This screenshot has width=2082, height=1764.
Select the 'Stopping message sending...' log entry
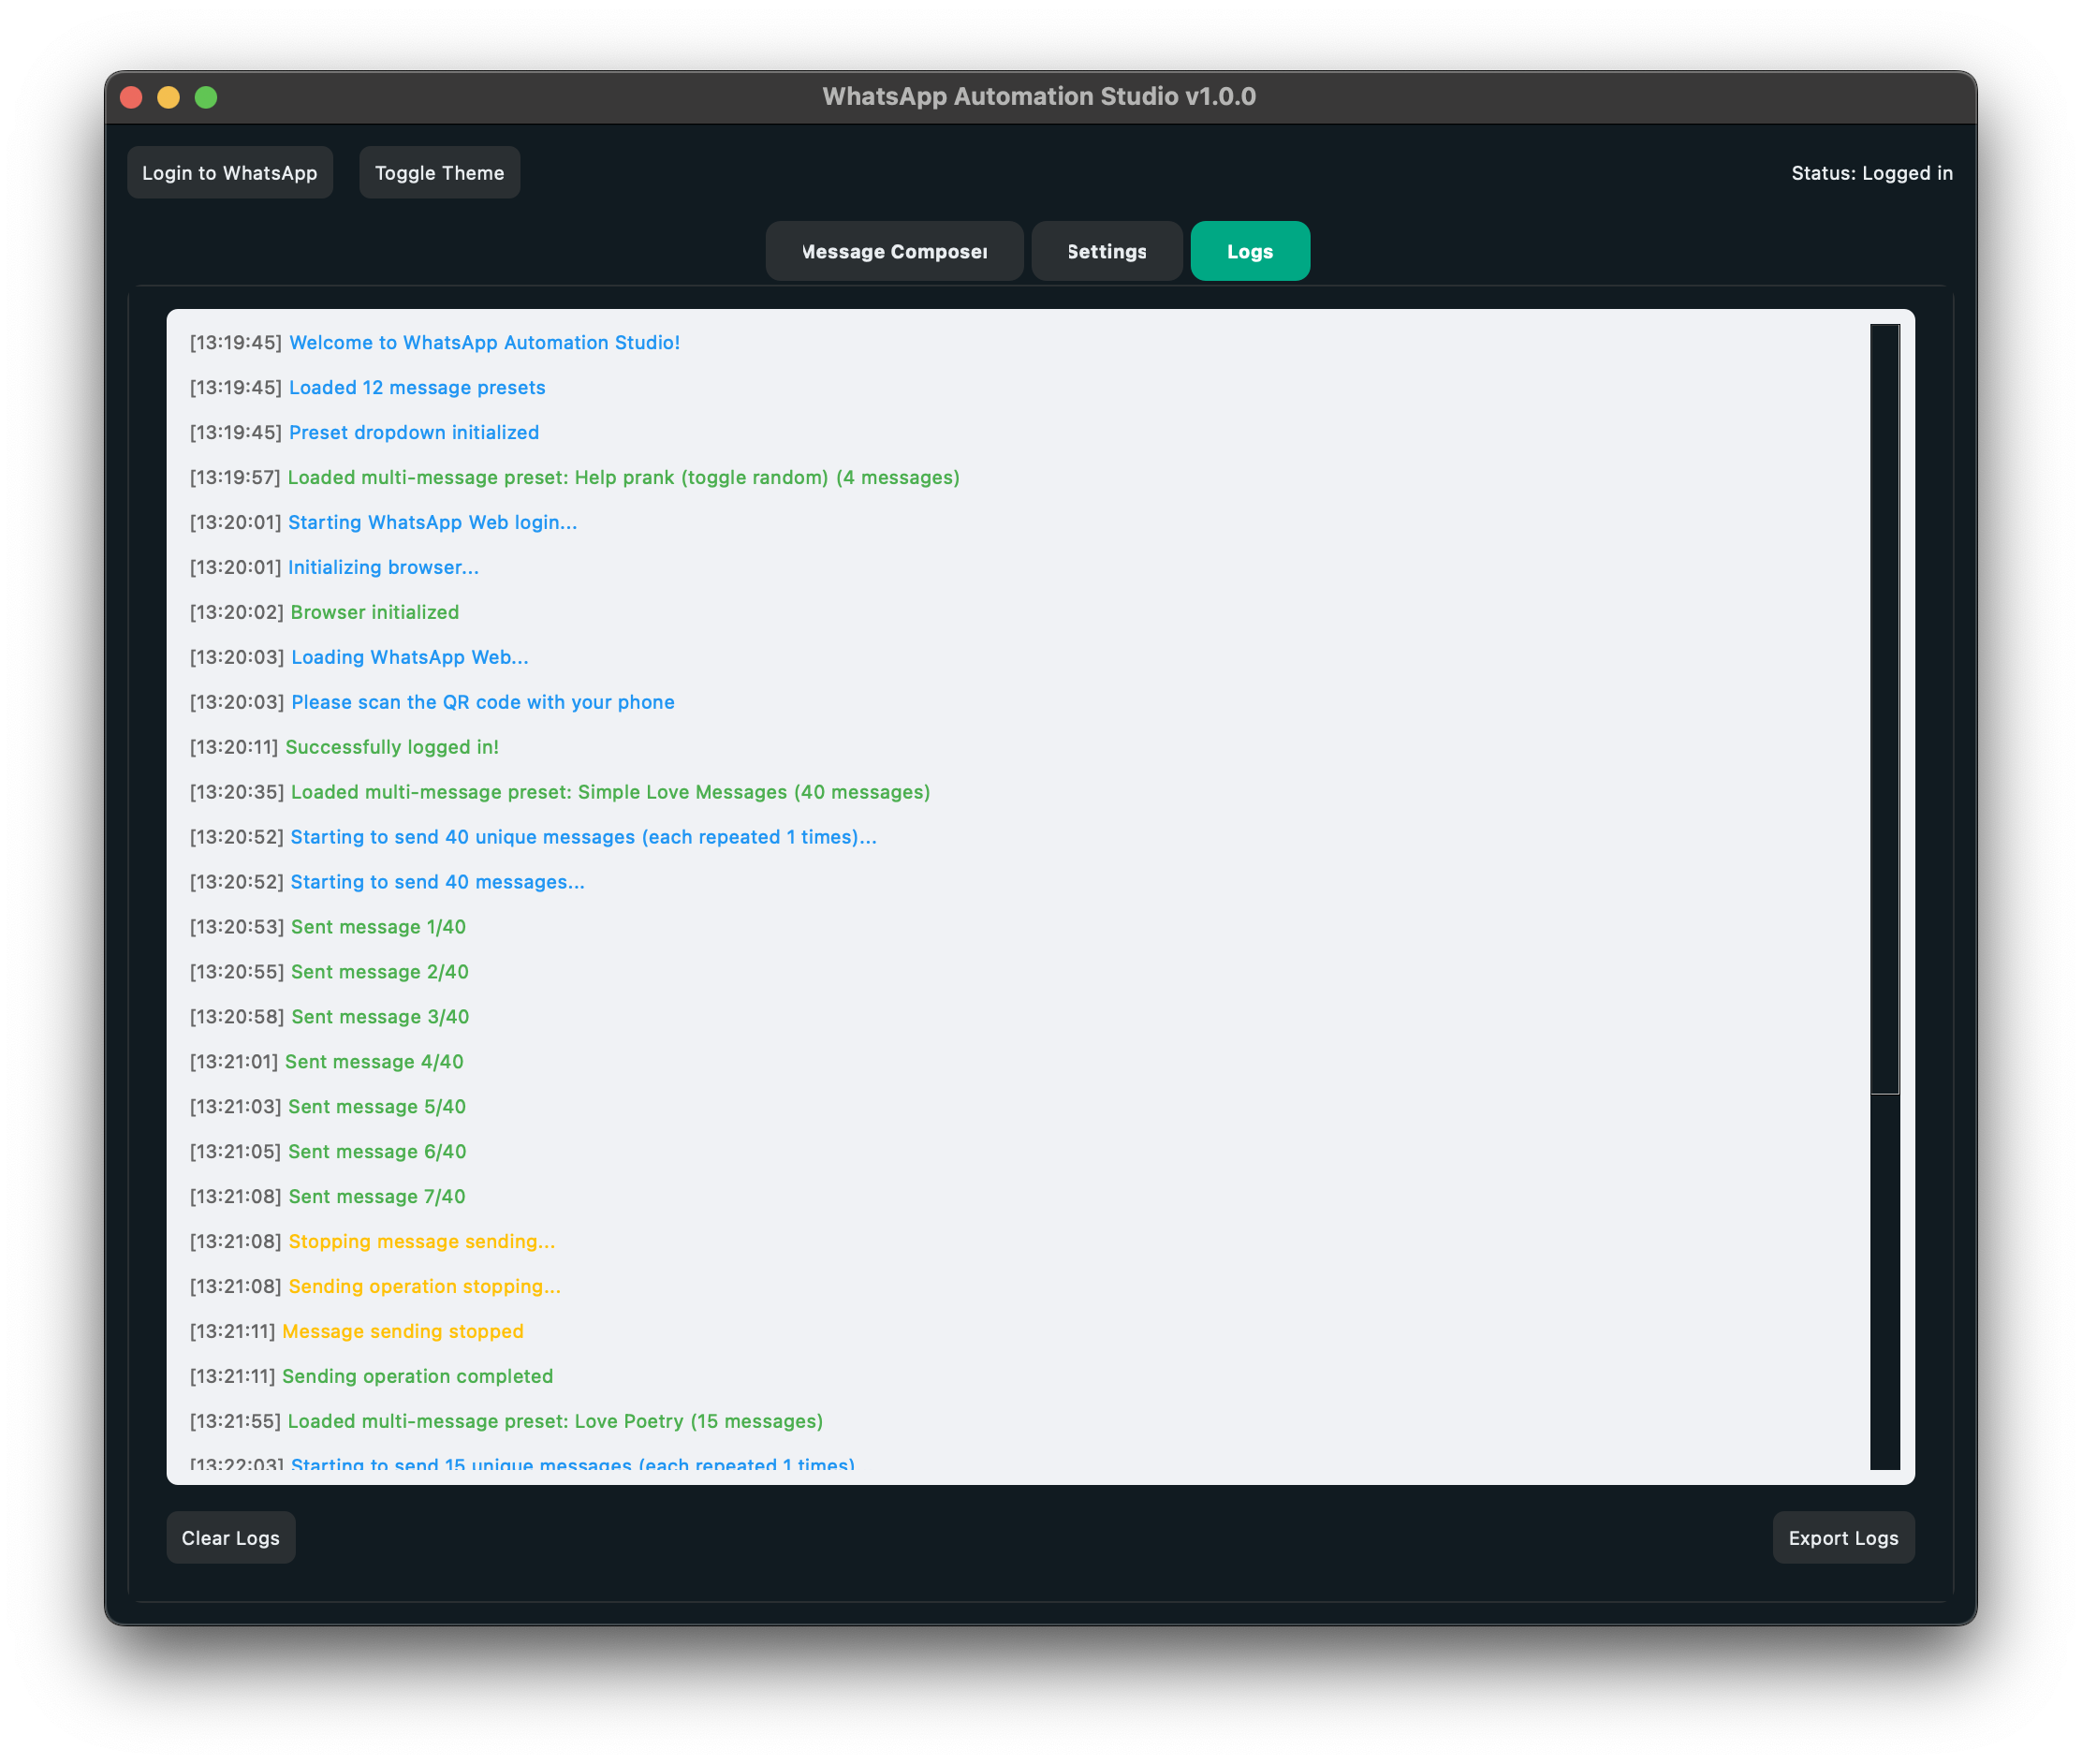pyautogui.click(x=372, y=1241)
